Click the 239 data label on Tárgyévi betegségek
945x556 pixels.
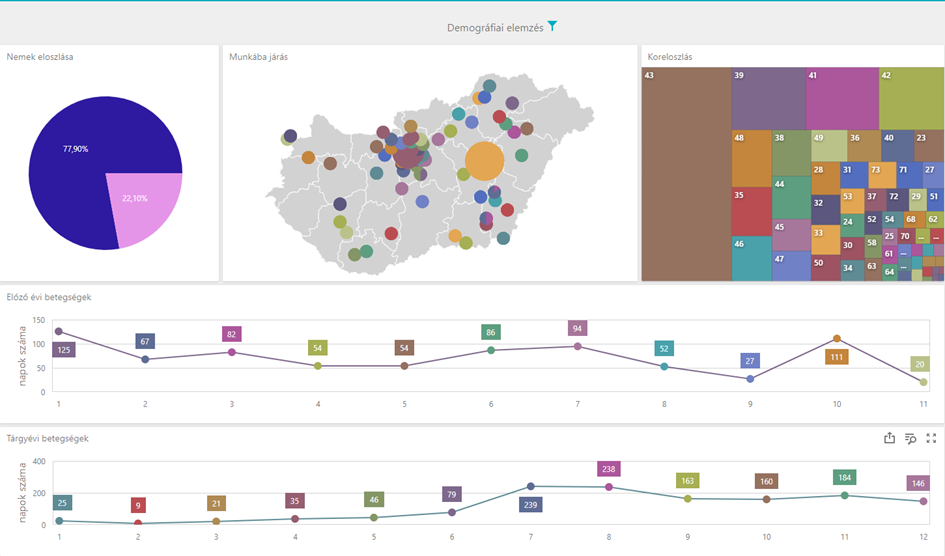pos(530,505)
